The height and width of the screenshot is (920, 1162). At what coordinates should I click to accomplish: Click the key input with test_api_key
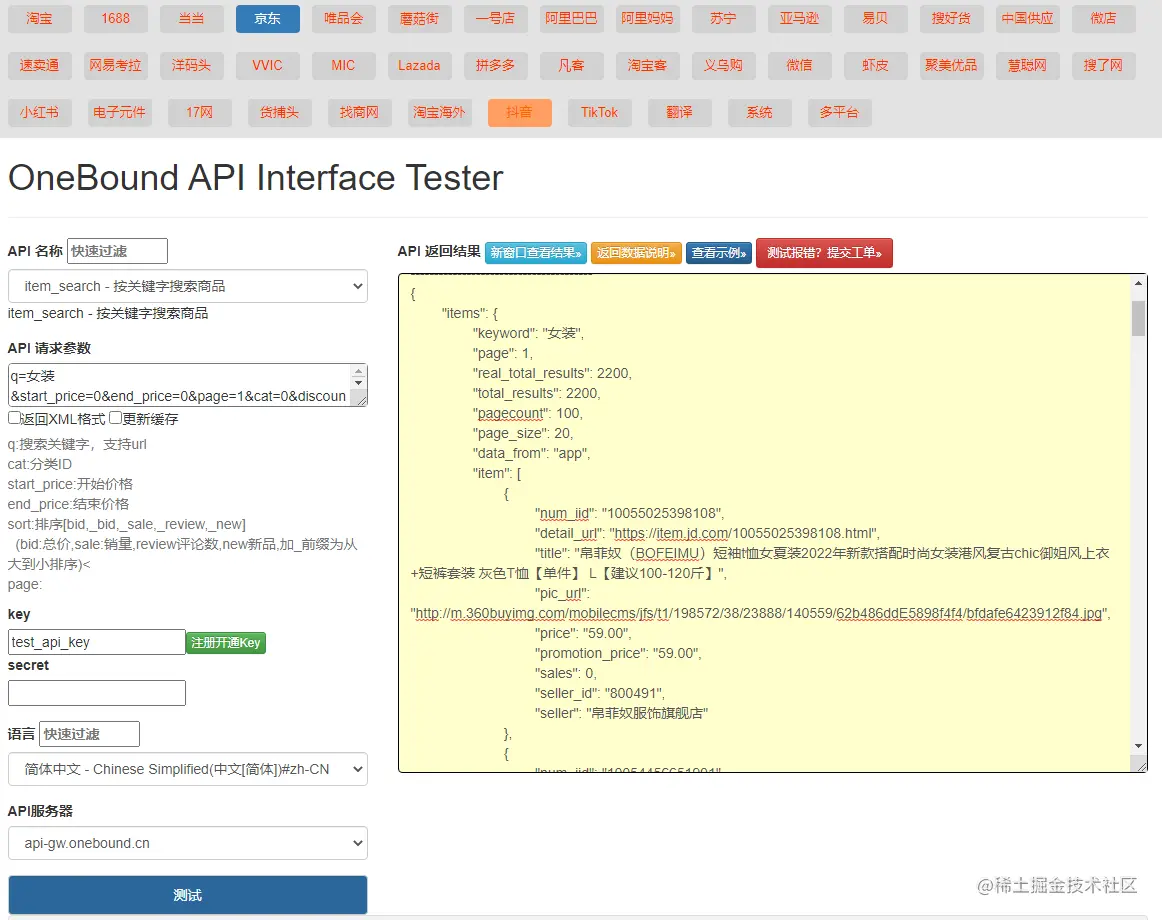point(96,642)
